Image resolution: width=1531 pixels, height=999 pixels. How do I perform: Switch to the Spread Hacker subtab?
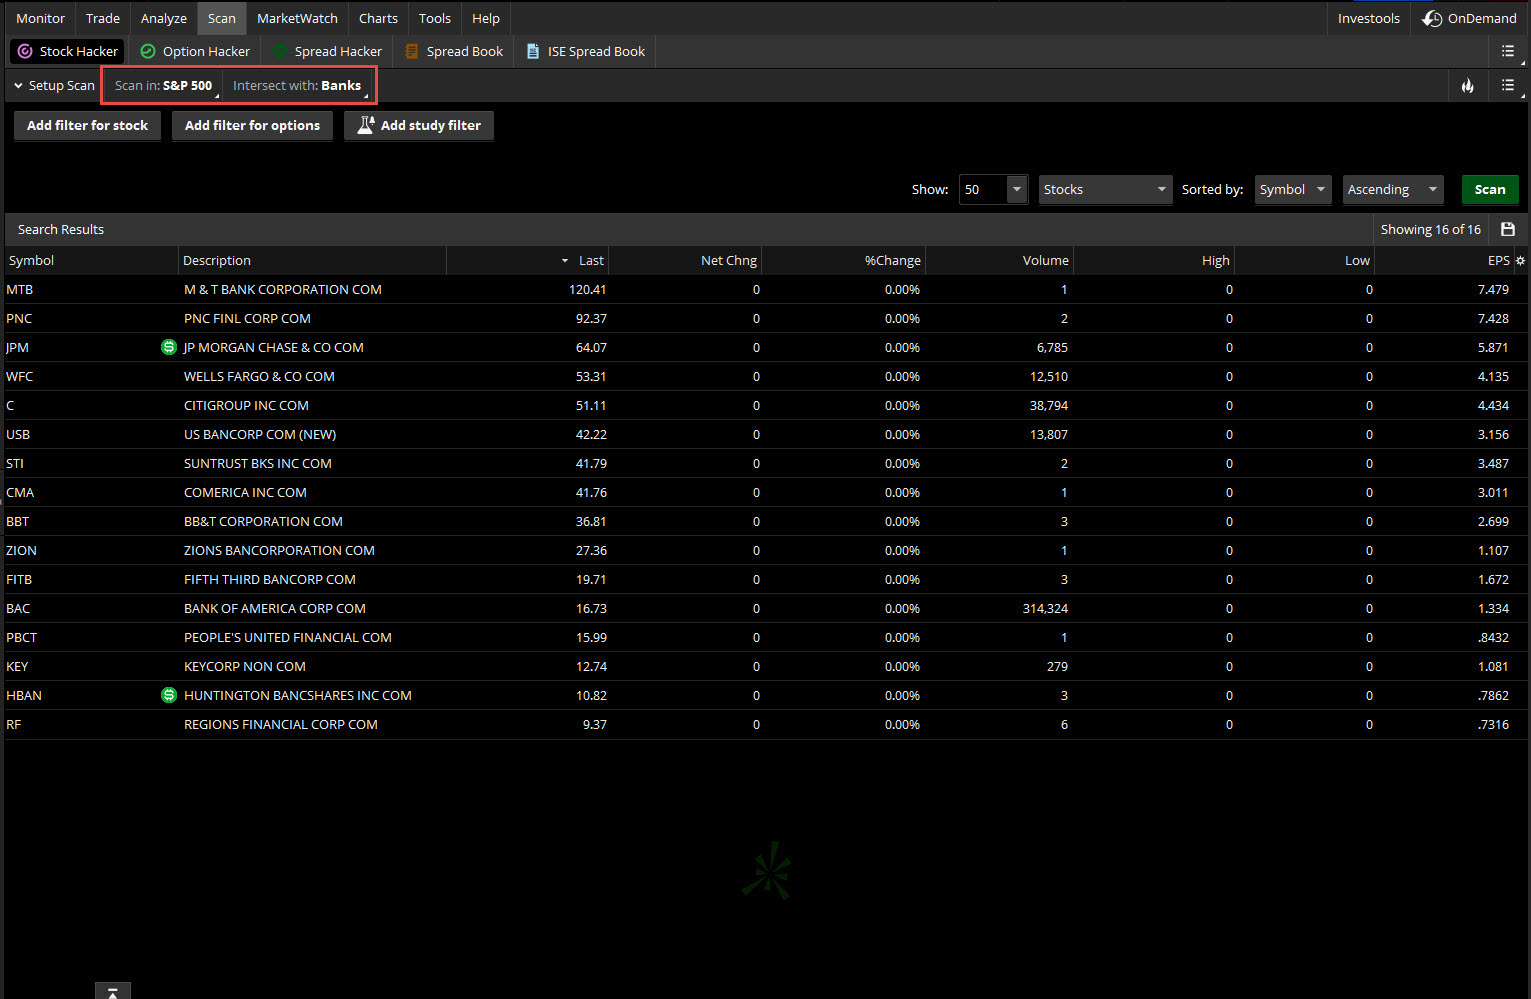(x=327, y=51)
